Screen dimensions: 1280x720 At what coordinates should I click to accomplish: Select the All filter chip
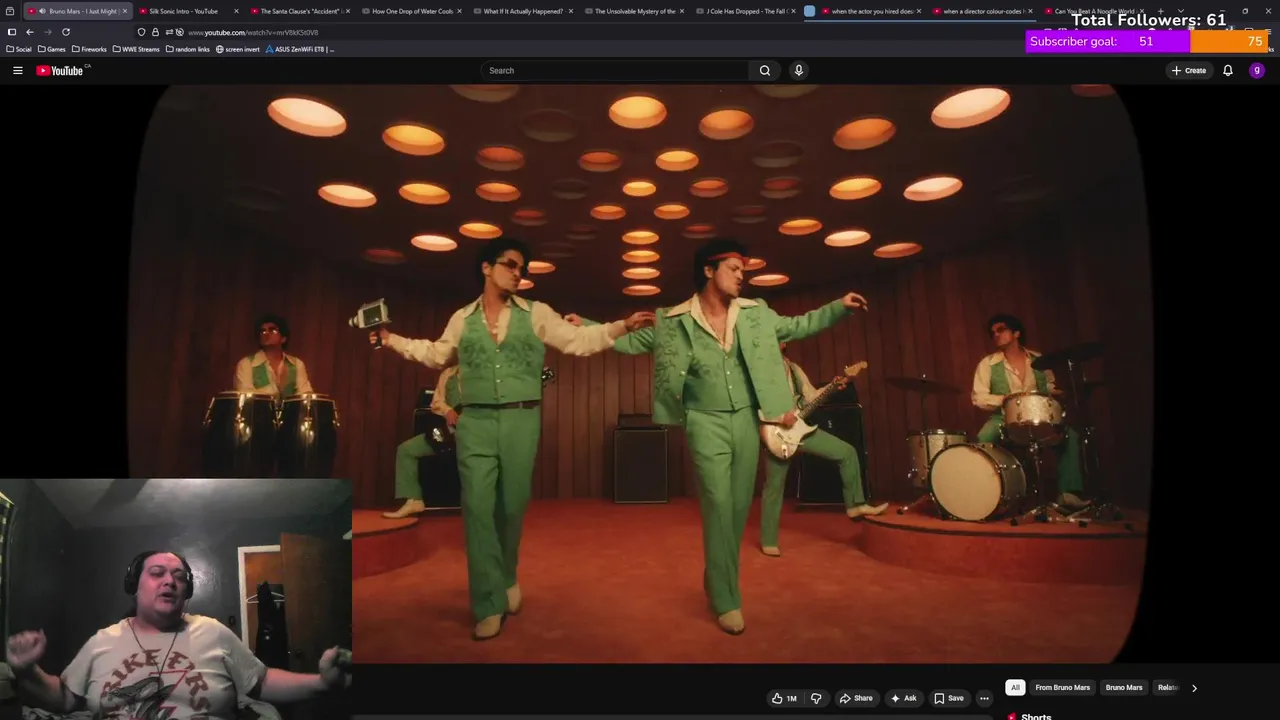(1015, 687)
